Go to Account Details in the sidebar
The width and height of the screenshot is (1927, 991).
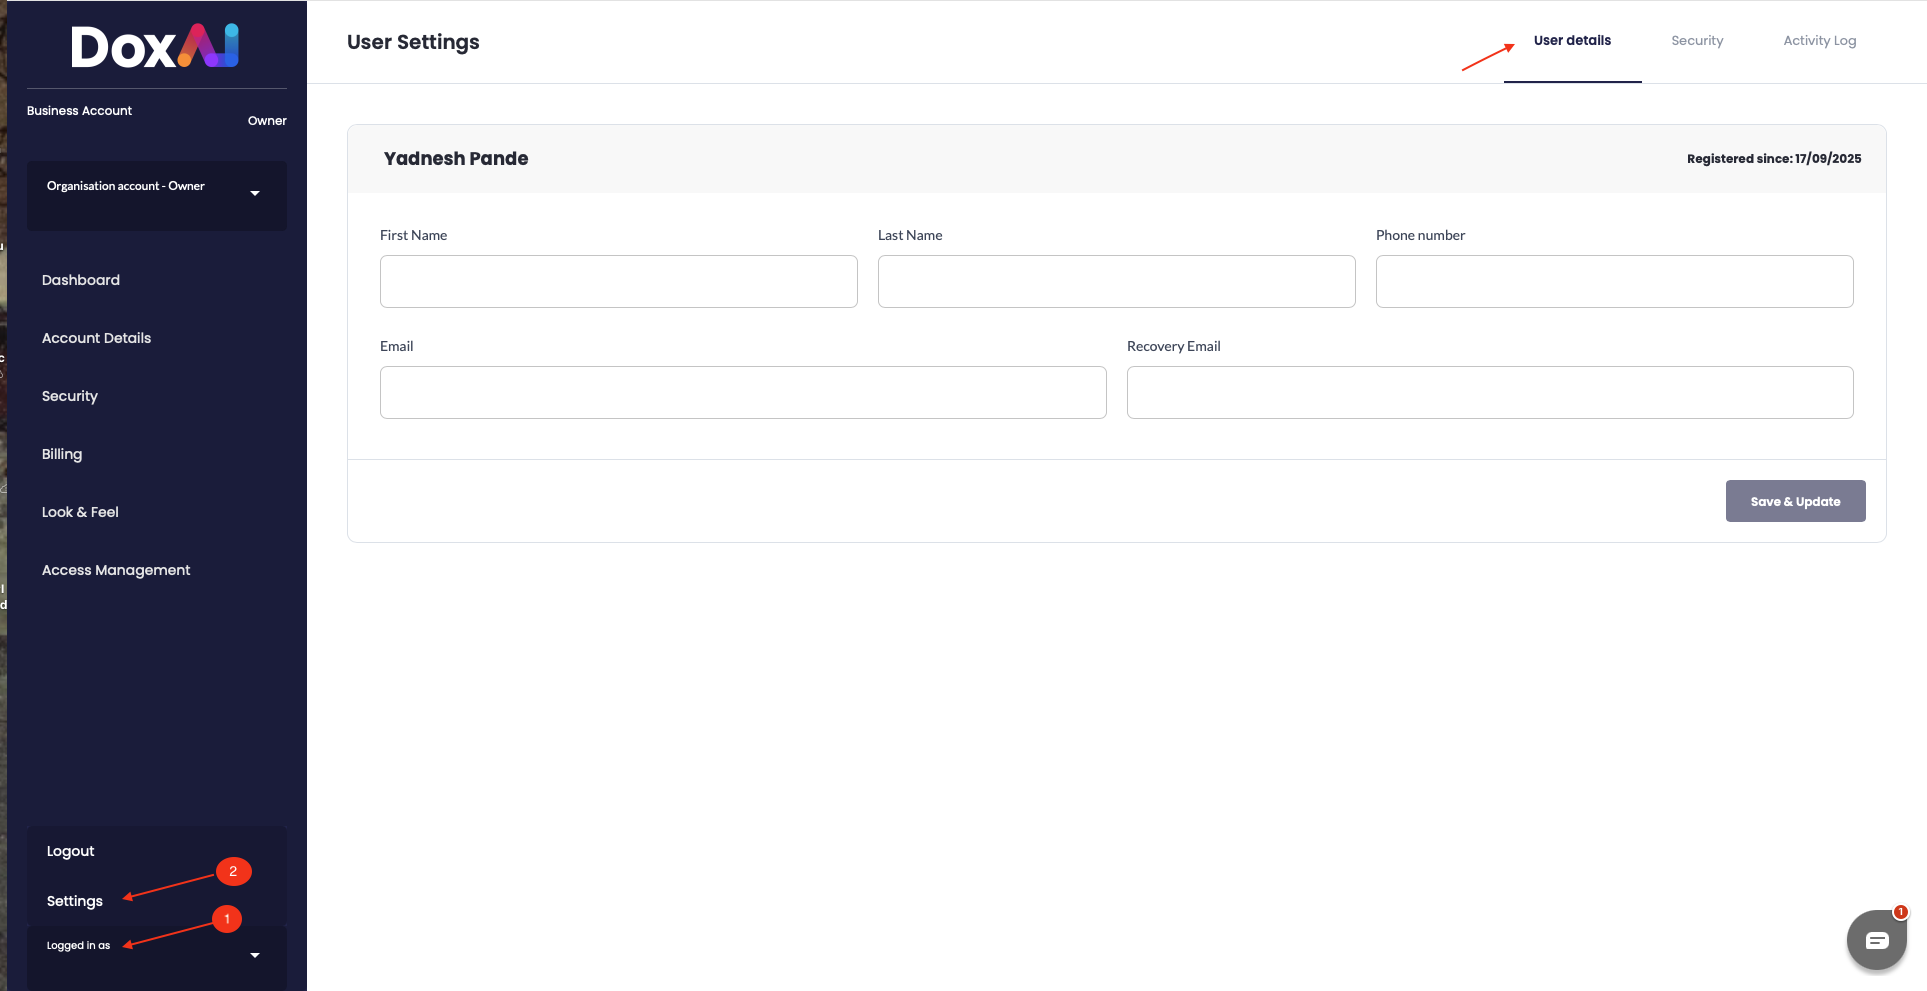[x=96, y=338]
